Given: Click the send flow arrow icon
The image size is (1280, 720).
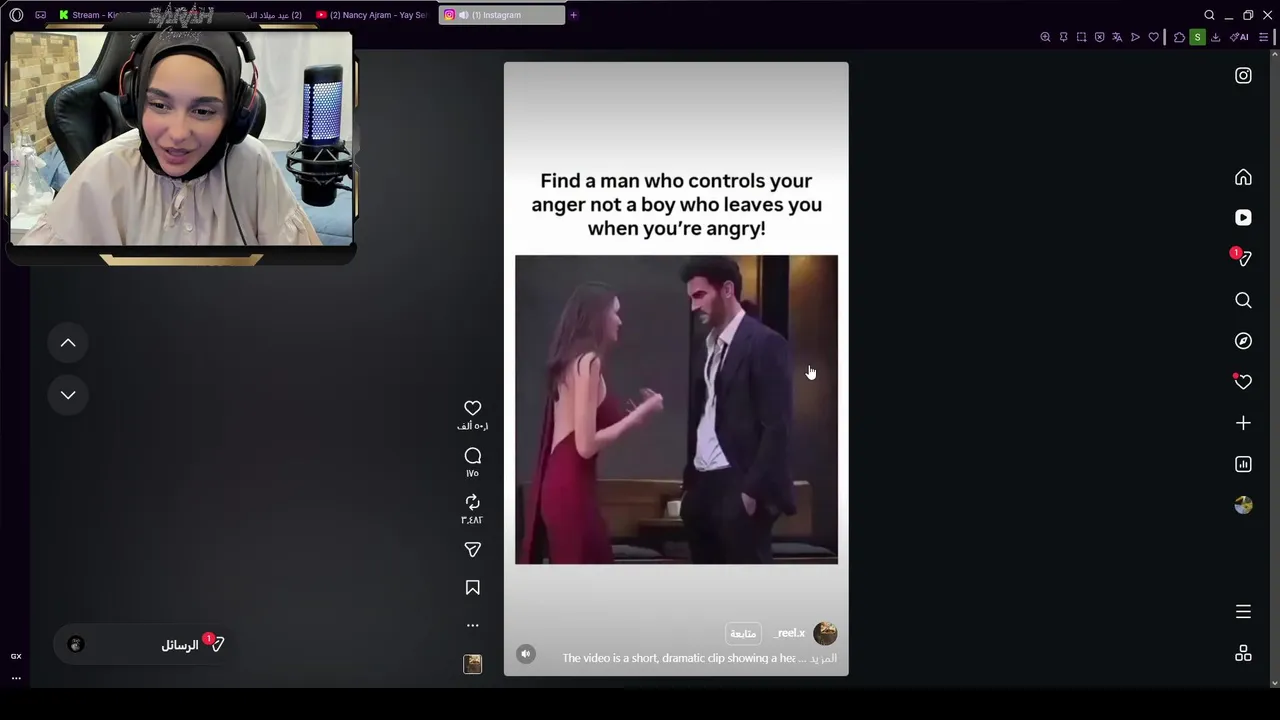Looking at the screenshot, I should pyautogui.click(x=1135, y=37).
